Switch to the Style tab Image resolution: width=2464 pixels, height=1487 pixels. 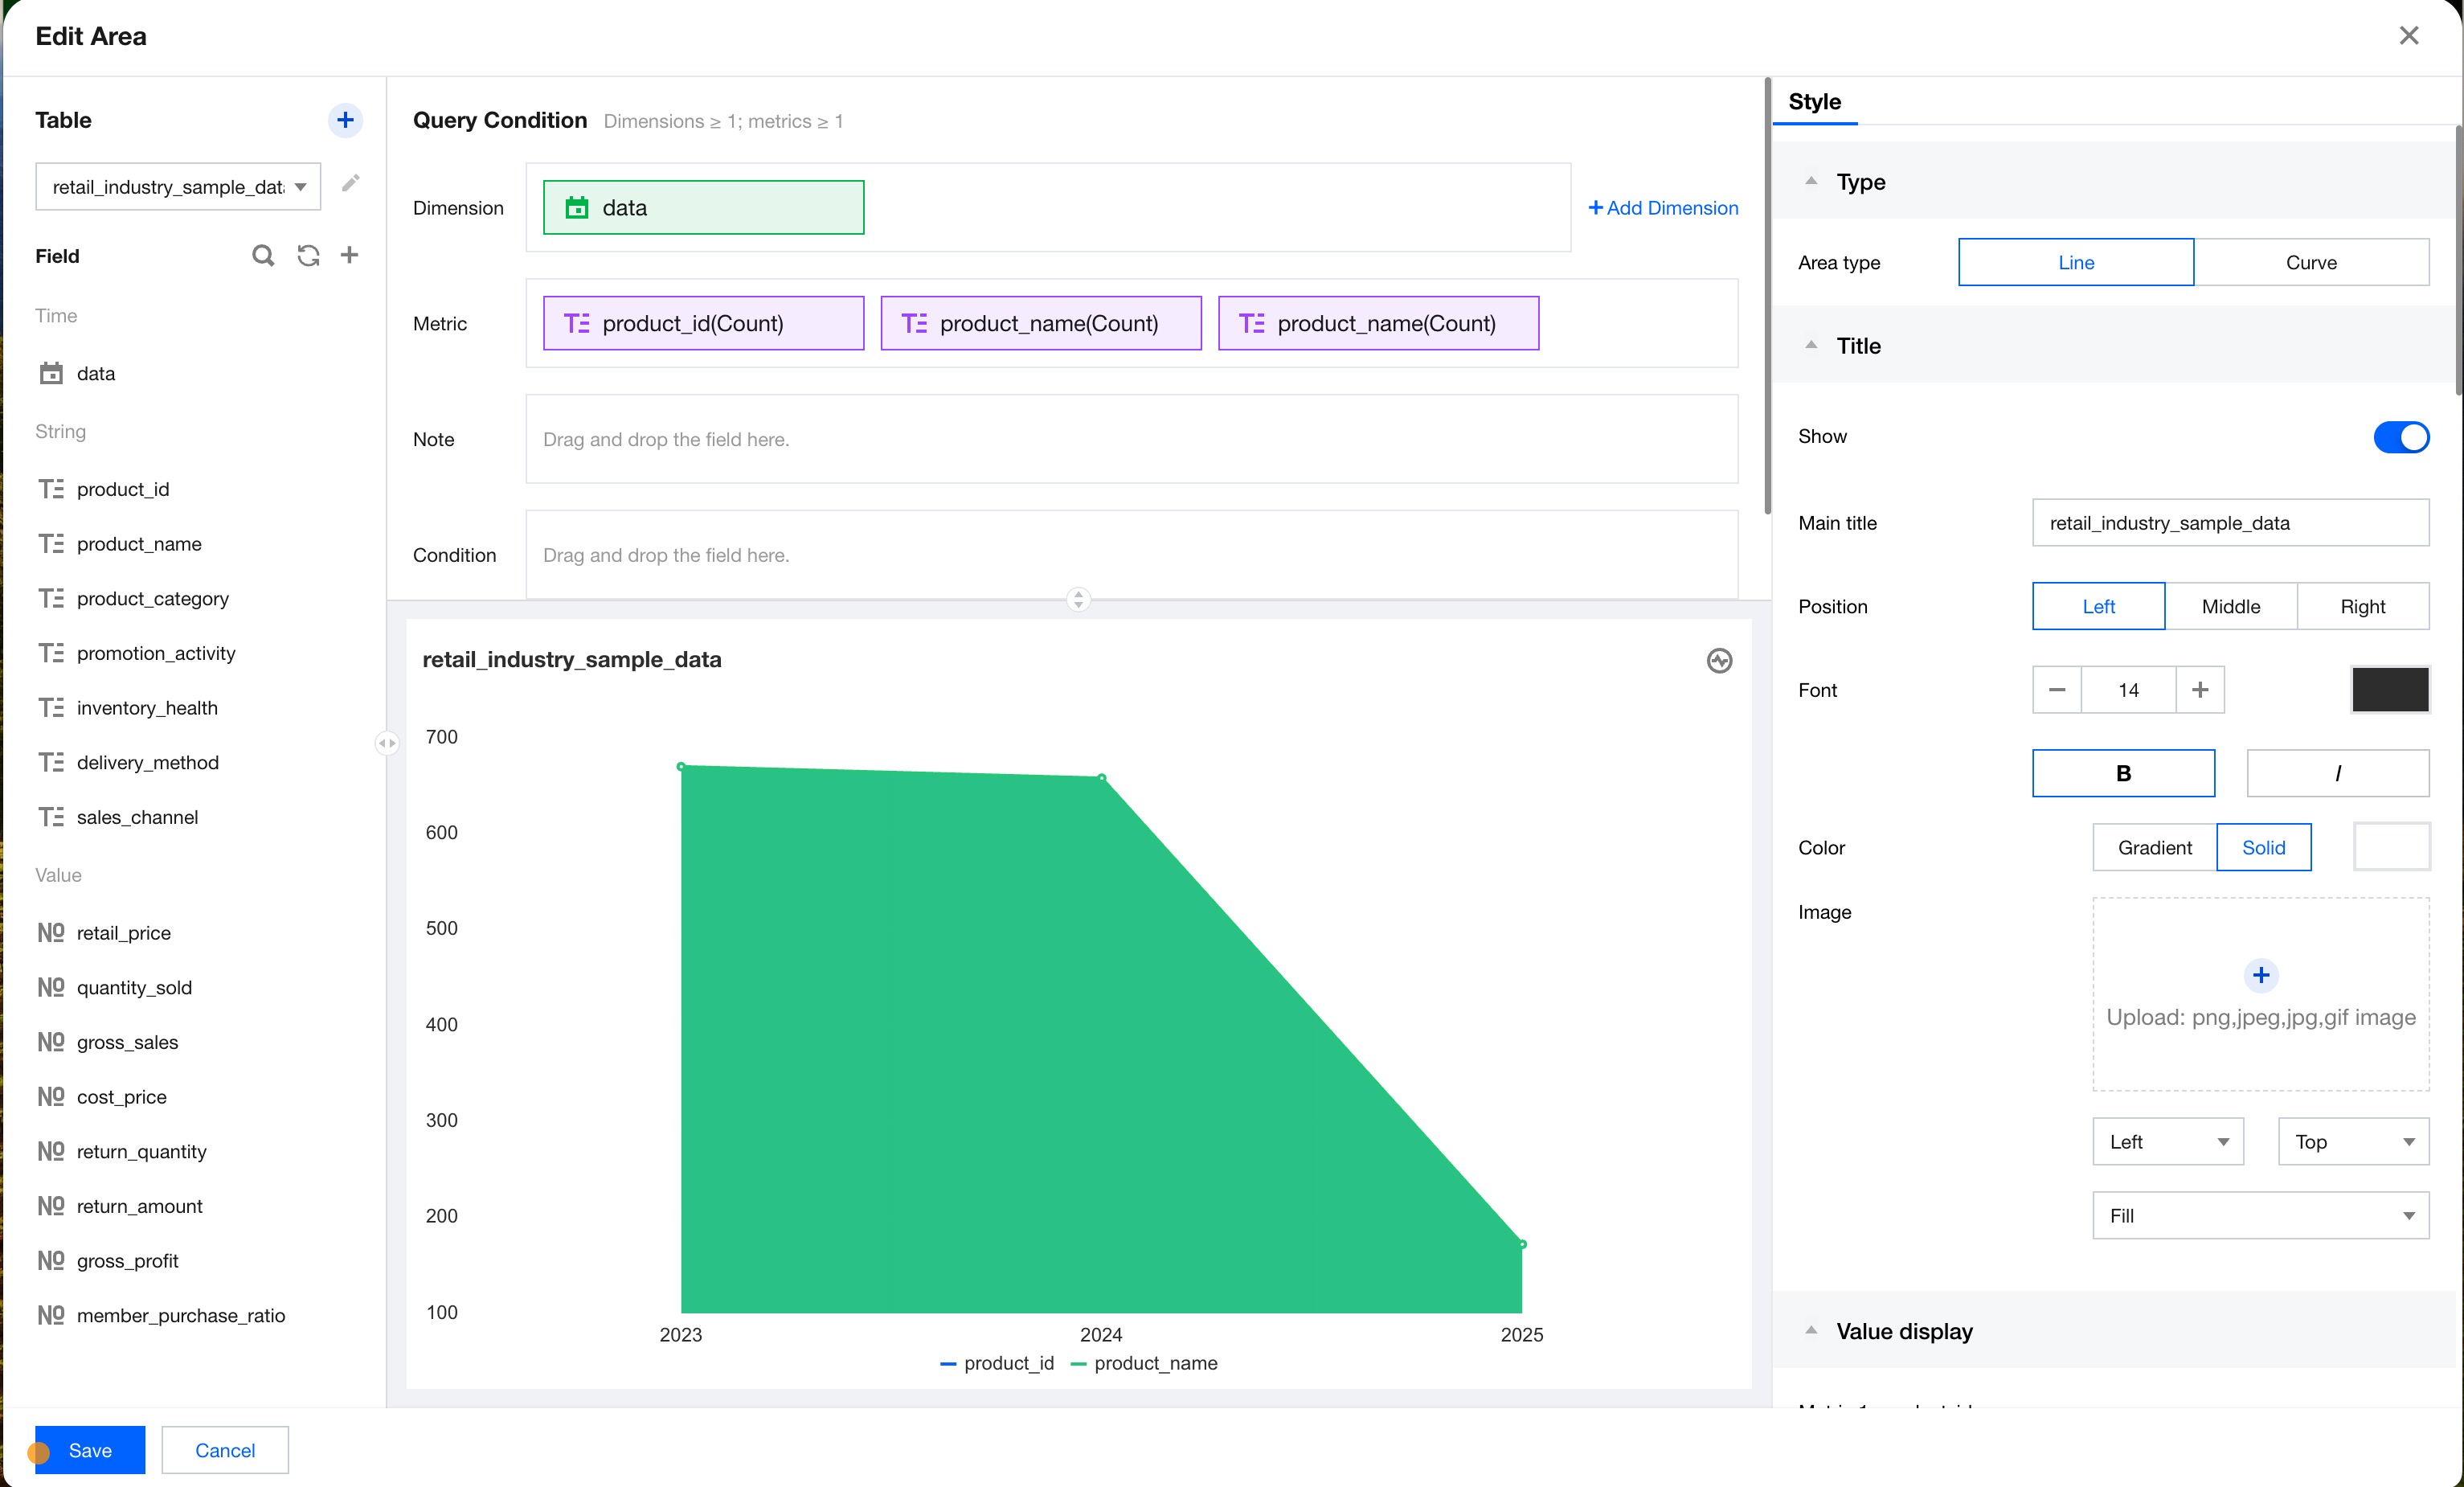[1814, 102]
